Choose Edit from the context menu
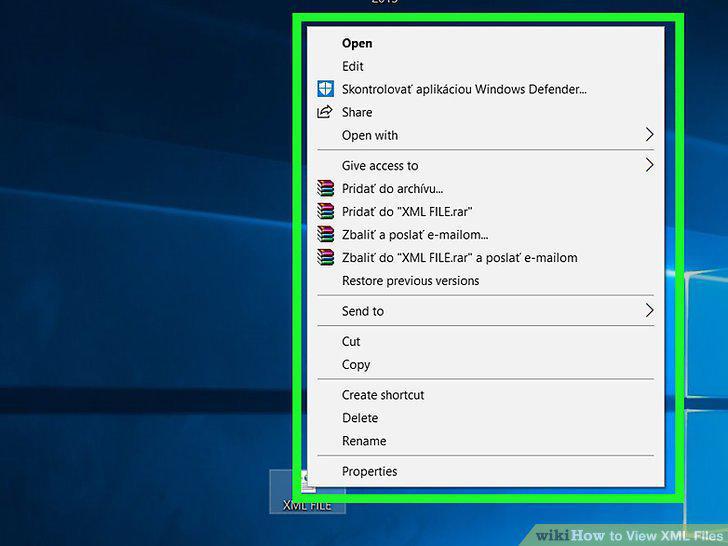Image resolution: width=728 pixels, height=546 pixels. coord(352,66)
